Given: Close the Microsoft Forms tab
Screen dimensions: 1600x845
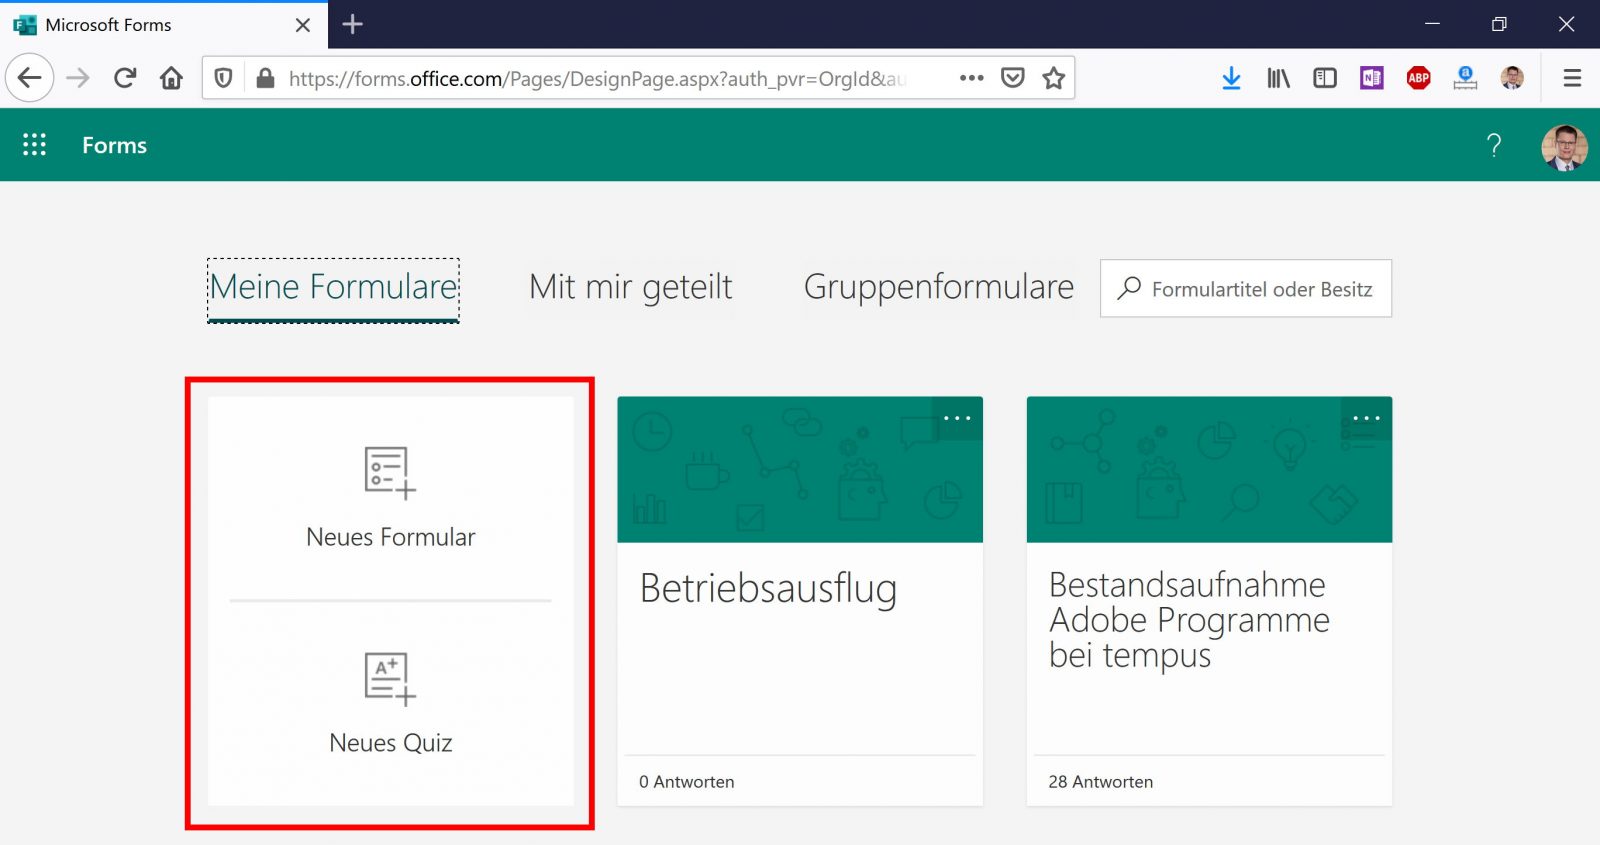Looking at the screenshot, I should [303, 25].
